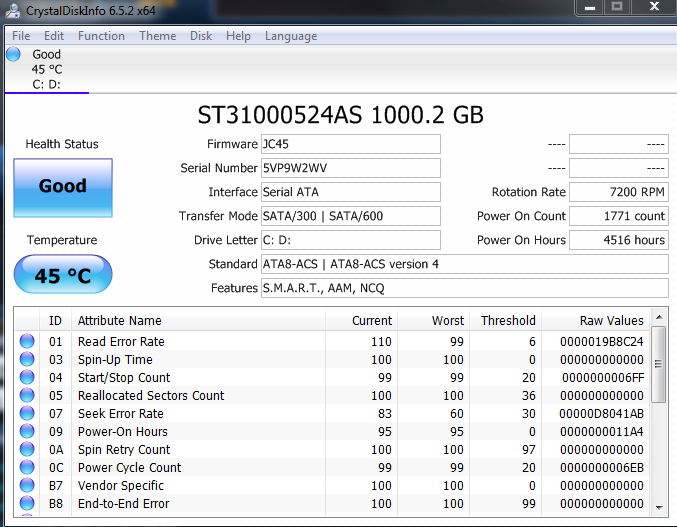The image size is (677, 527).
Task: Click status orb for Vendor Specific row
Action: [x=27, y=485]
